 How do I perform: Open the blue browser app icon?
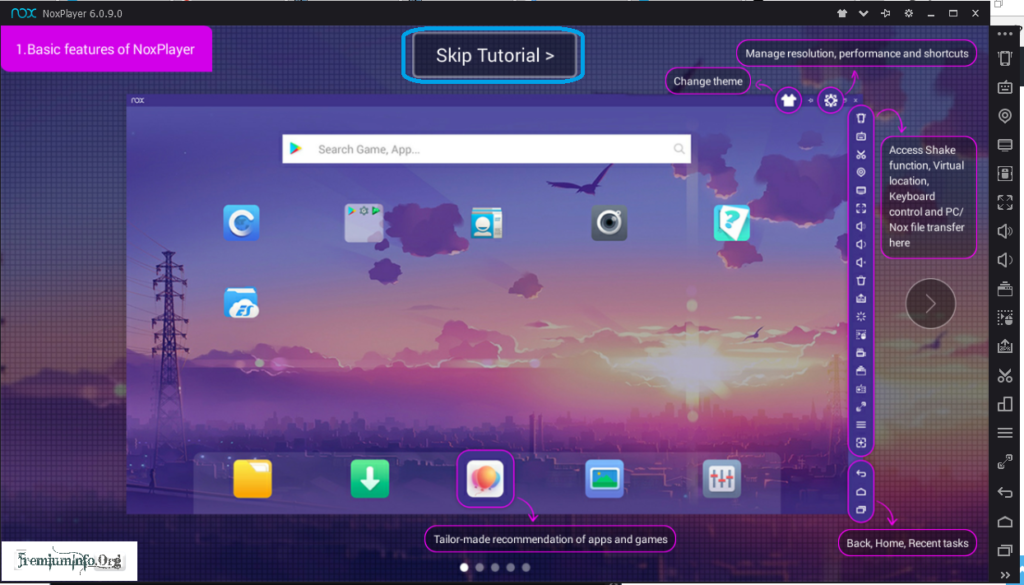coord(241,223)
